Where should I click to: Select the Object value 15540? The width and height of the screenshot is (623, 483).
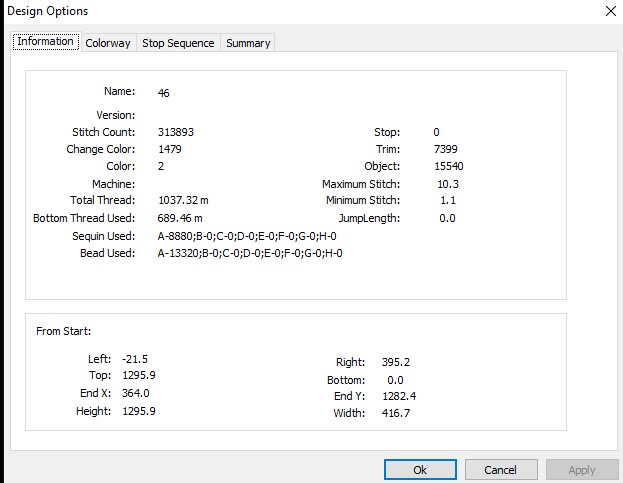(x=449, y=166)
